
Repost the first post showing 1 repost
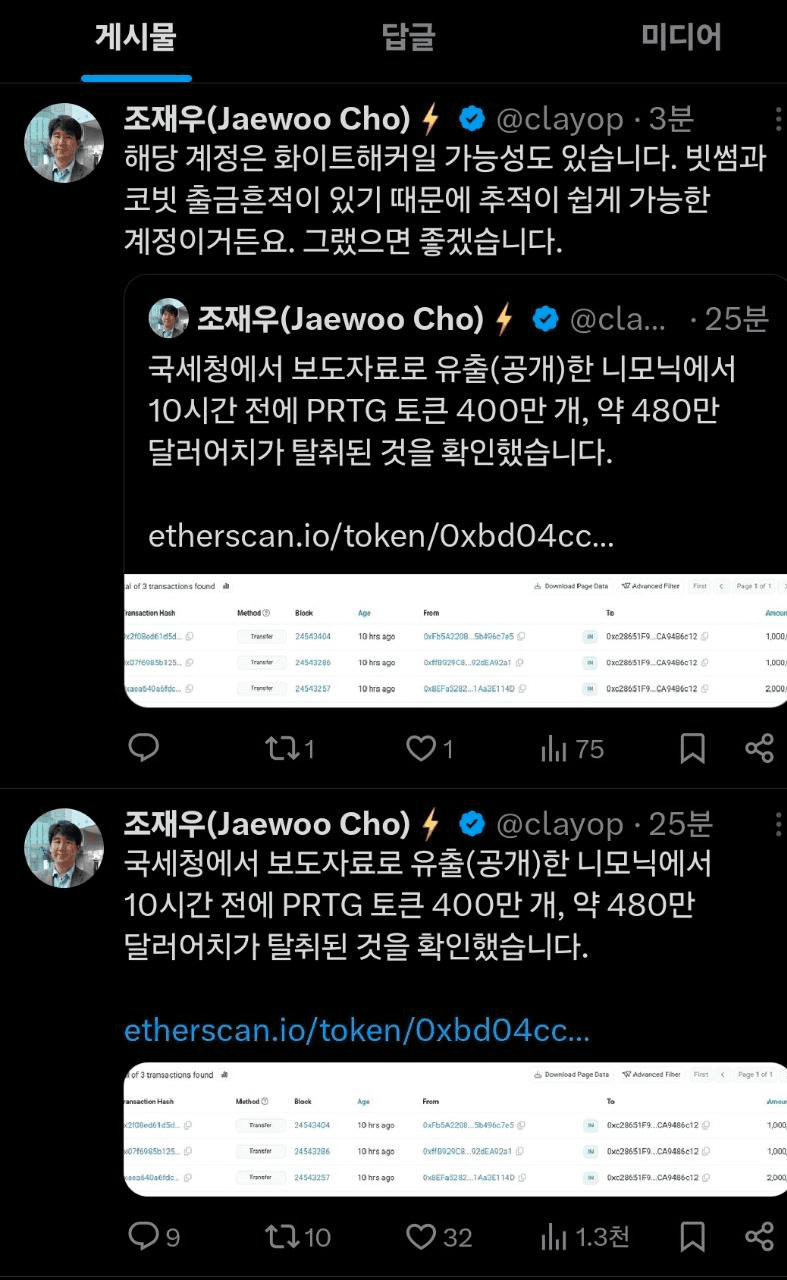(290, 748)
